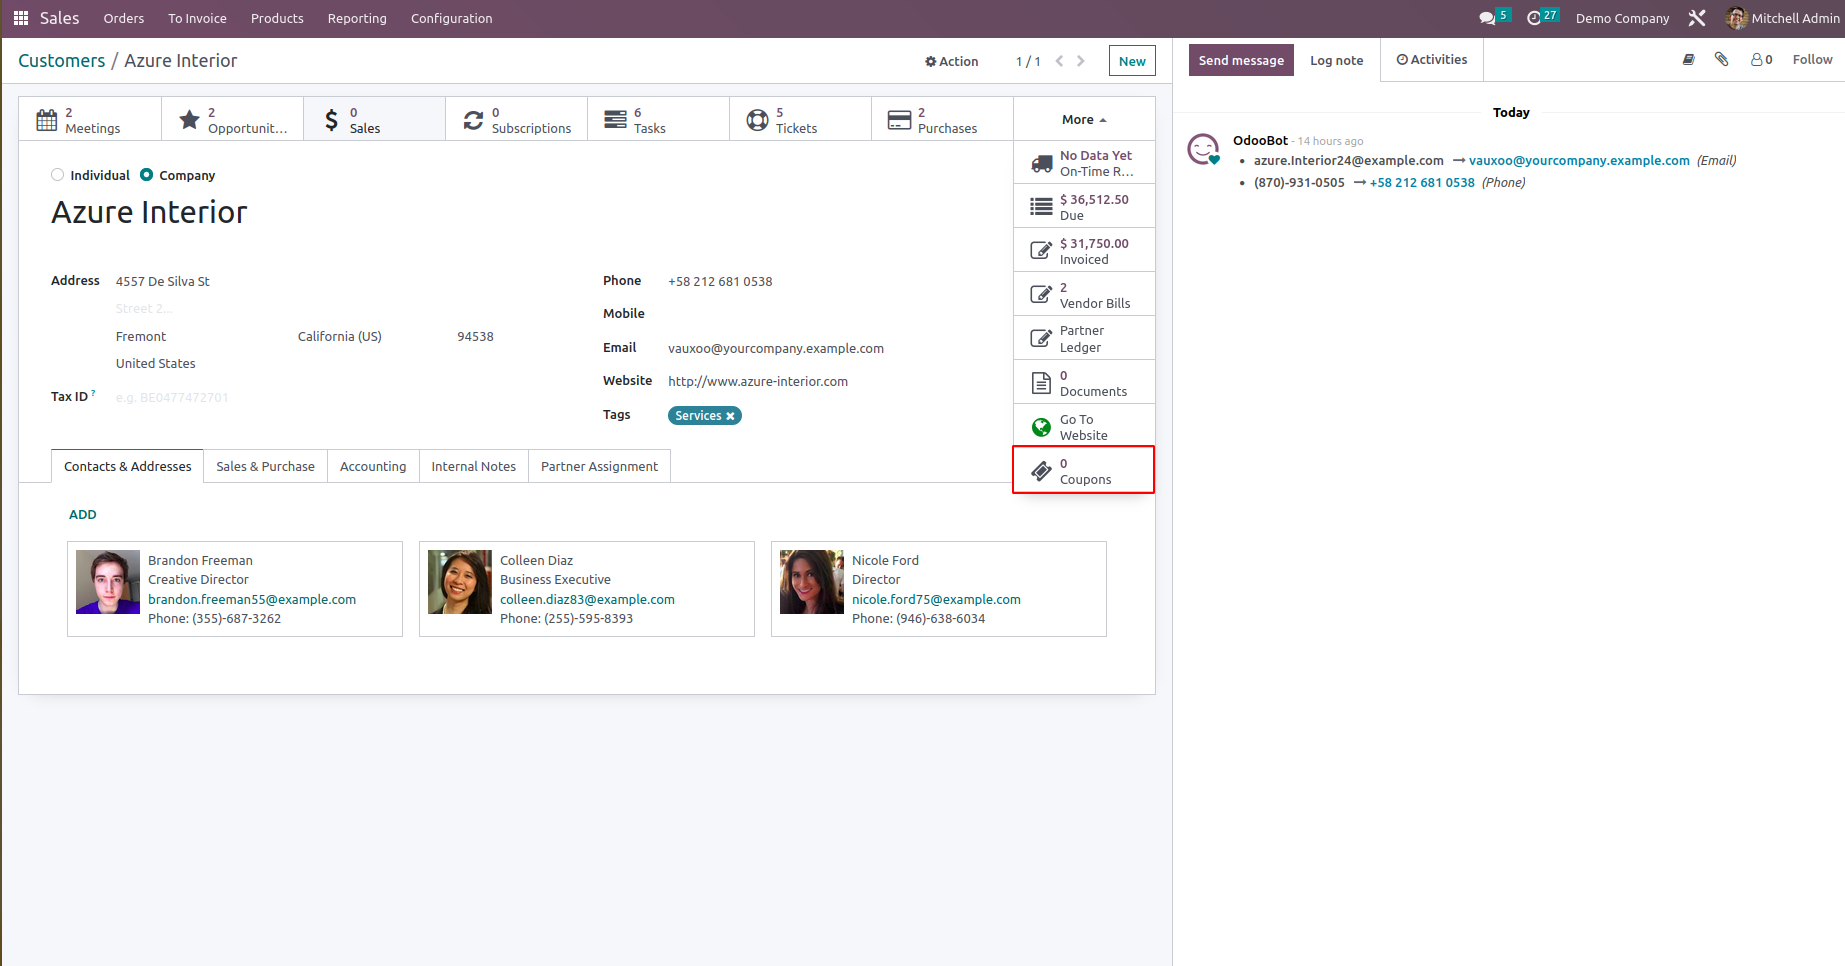This screenshot has height=966, width=1845.
Task: Remove the Services tag
Action: 730,416
